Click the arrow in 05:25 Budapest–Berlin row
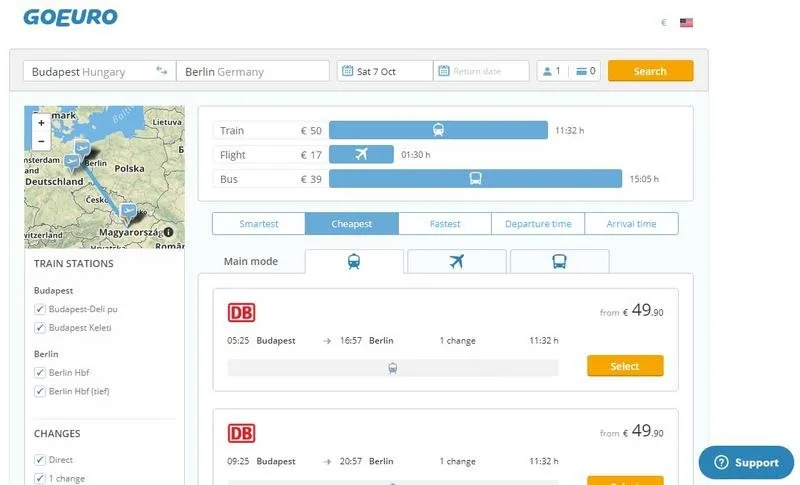The image size is (800, 485). tap(327, 341)
